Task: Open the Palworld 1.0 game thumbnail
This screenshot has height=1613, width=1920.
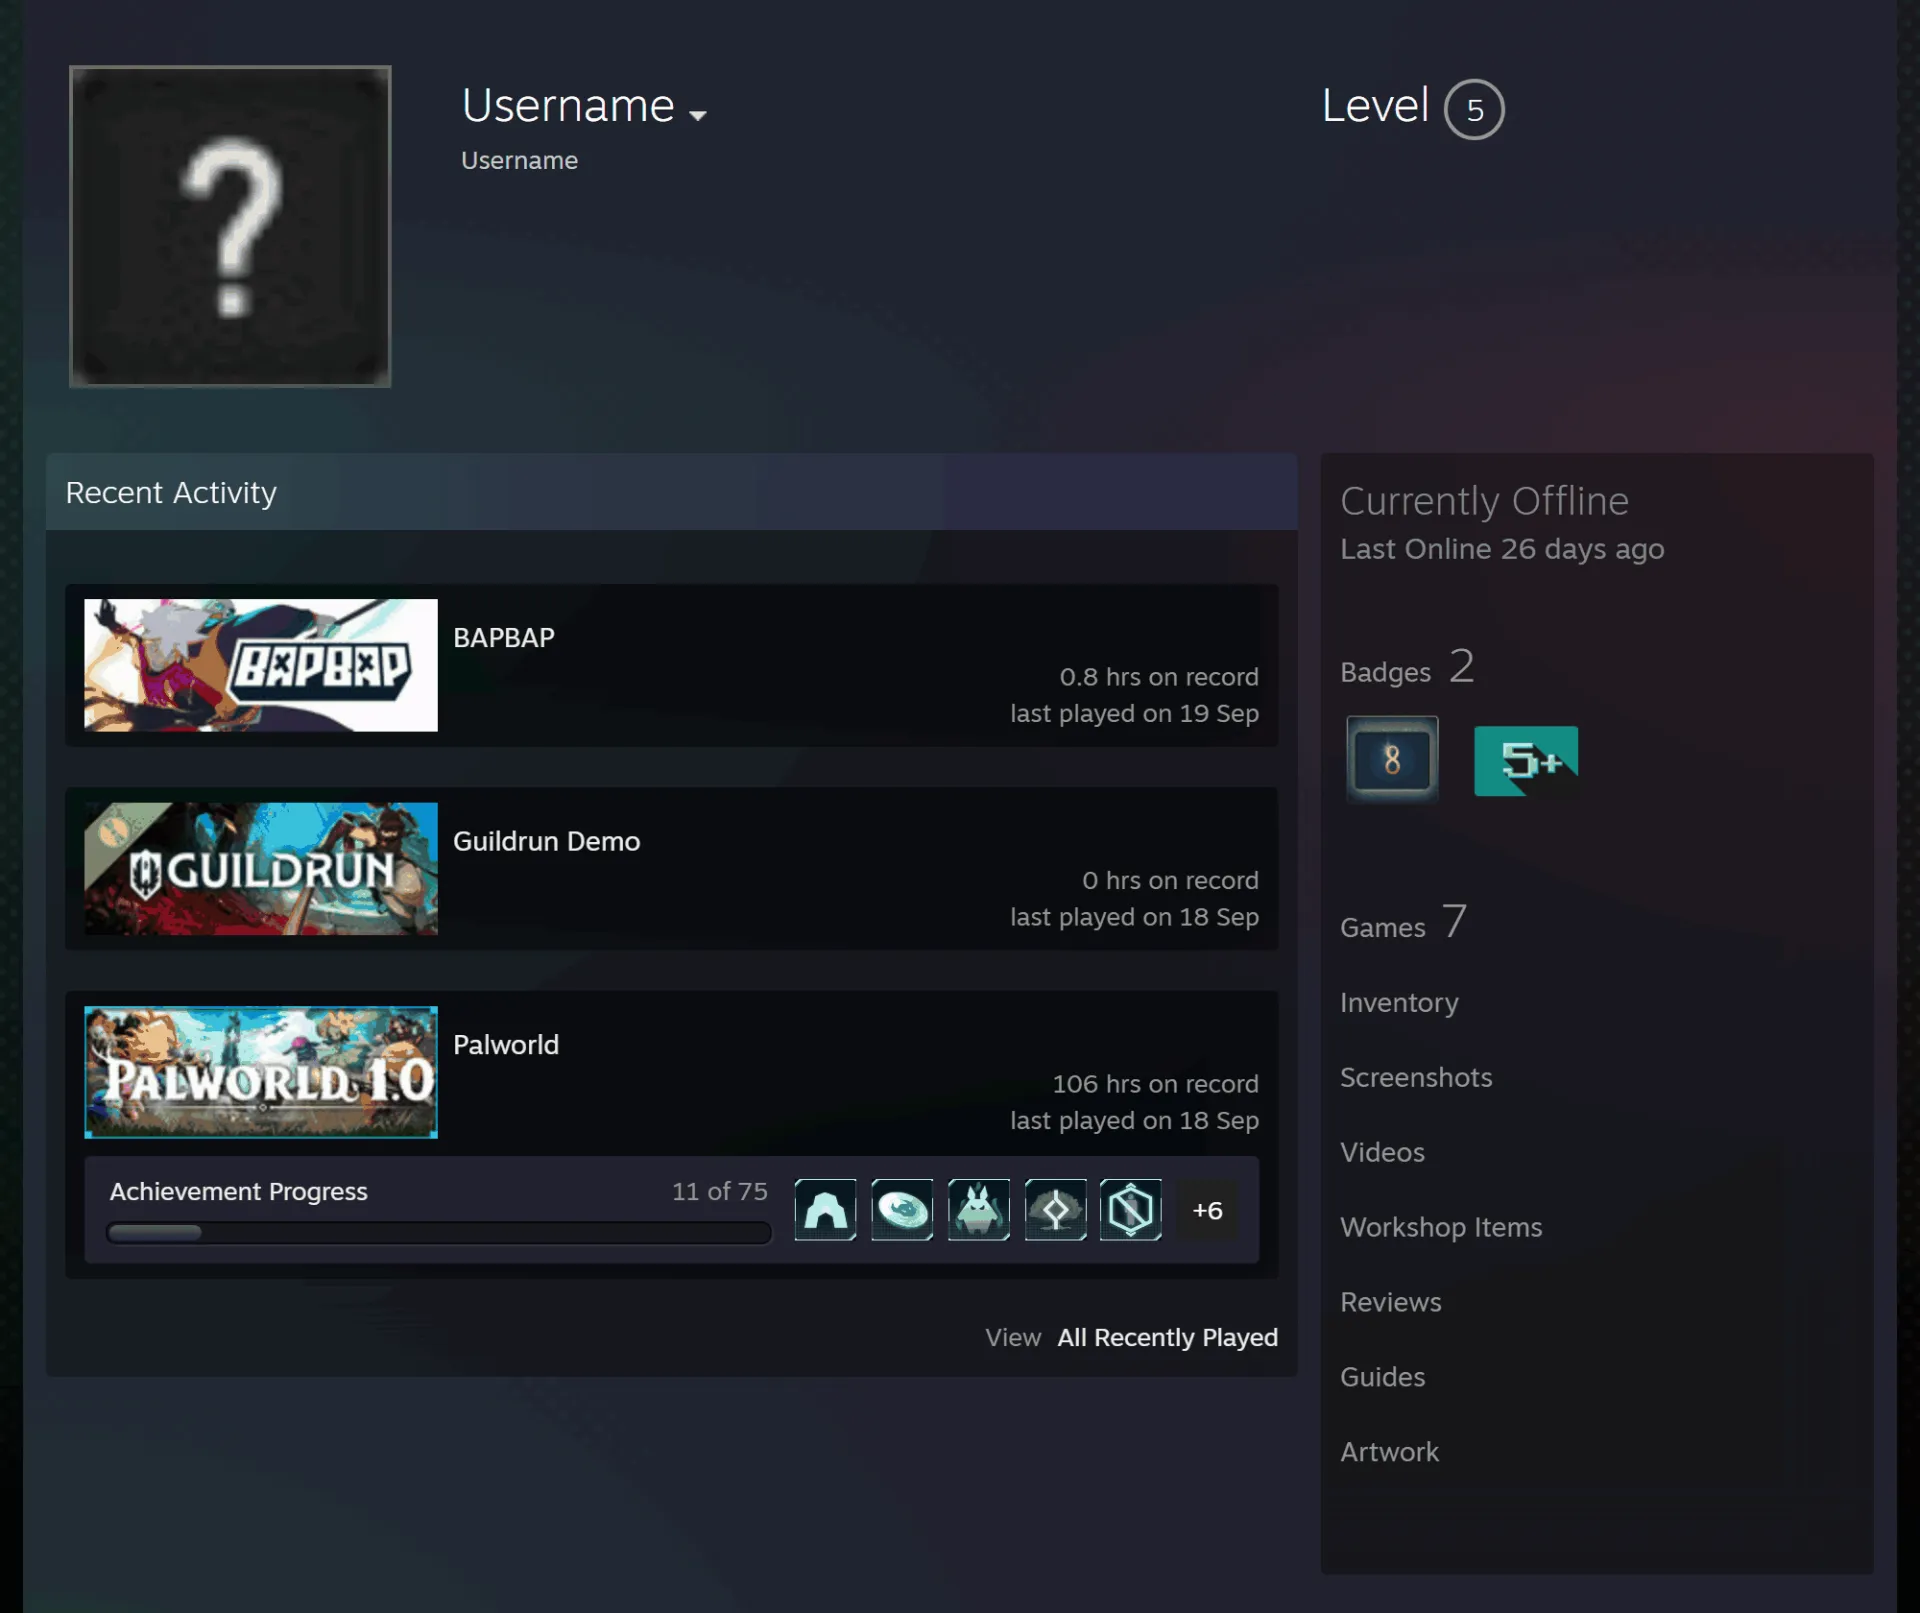Action: [x=261, y=1072]
